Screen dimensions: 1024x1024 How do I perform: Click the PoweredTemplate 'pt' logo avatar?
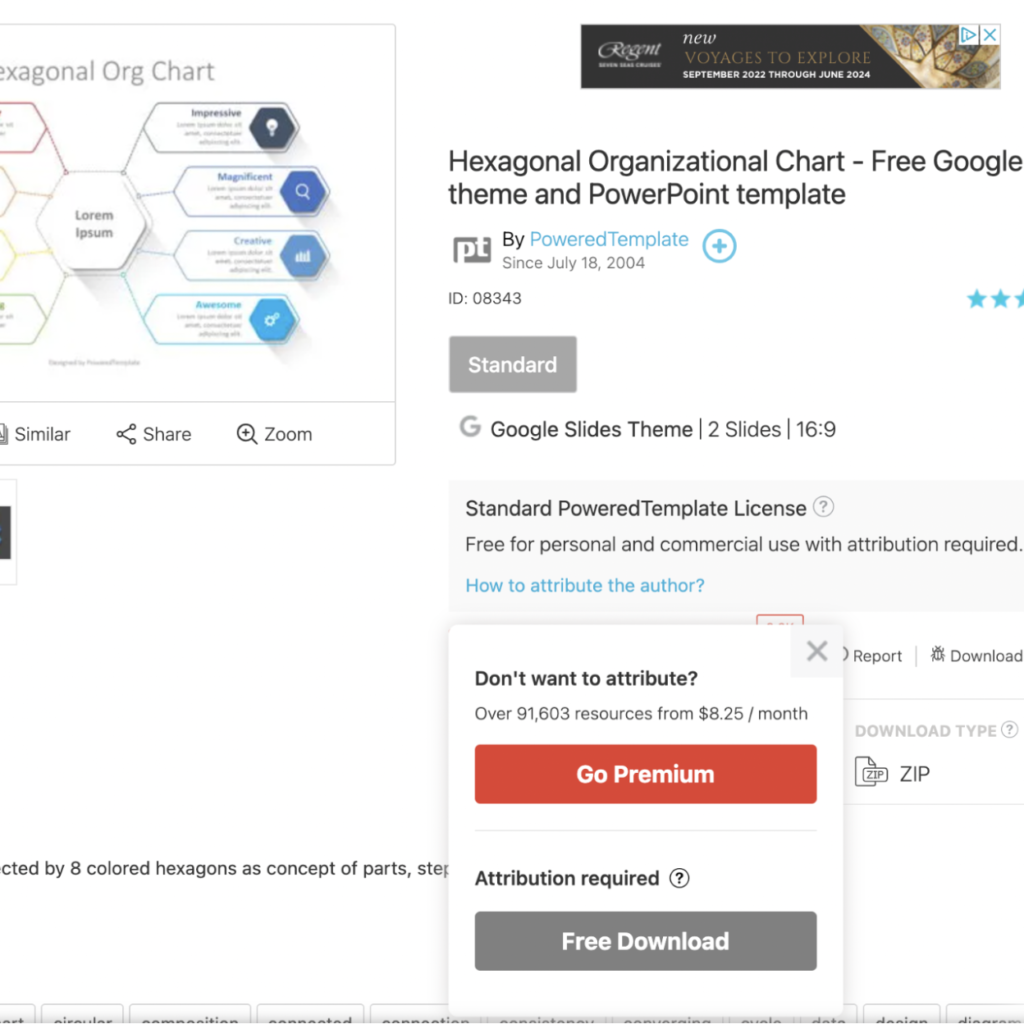tap(472, 249)
